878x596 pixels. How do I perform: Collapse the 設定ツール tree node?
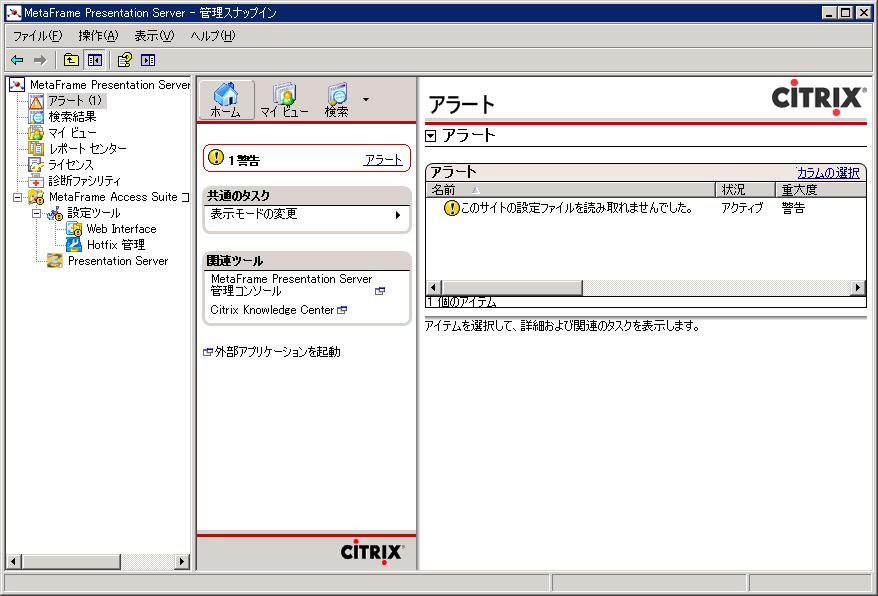36,213
